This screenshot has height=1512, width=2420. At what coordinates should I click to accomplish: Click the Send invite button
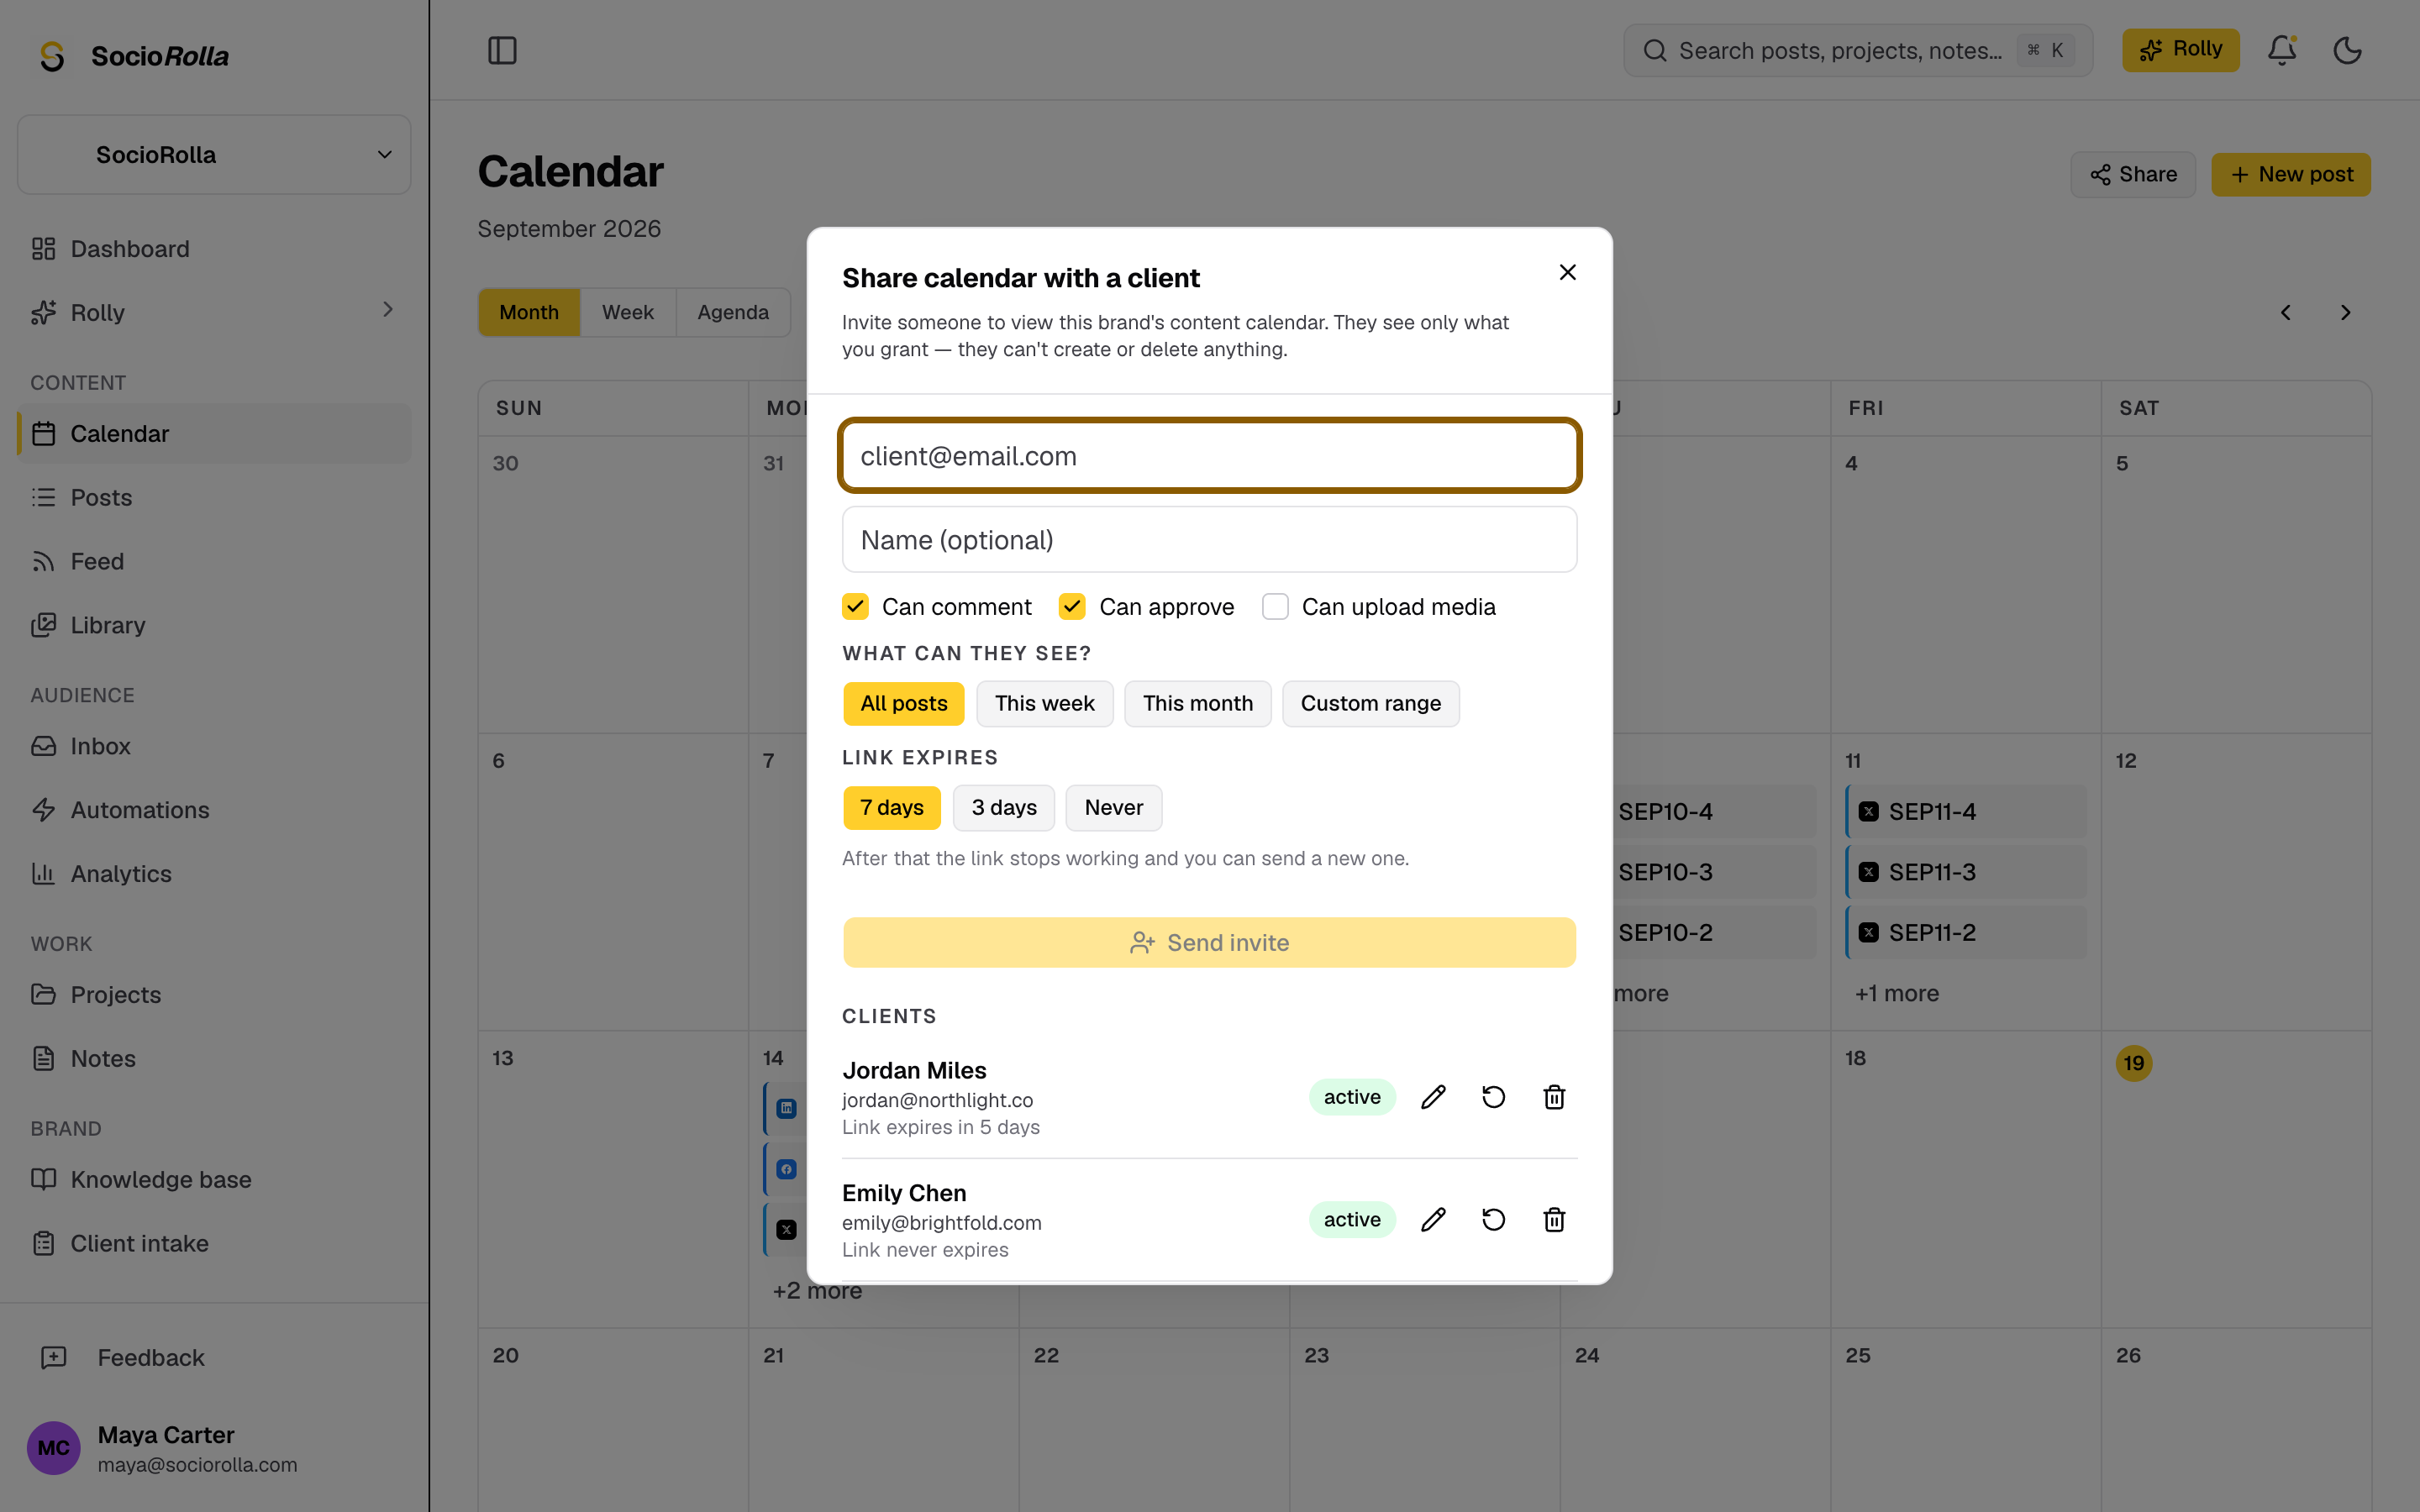click(1209, 943)
